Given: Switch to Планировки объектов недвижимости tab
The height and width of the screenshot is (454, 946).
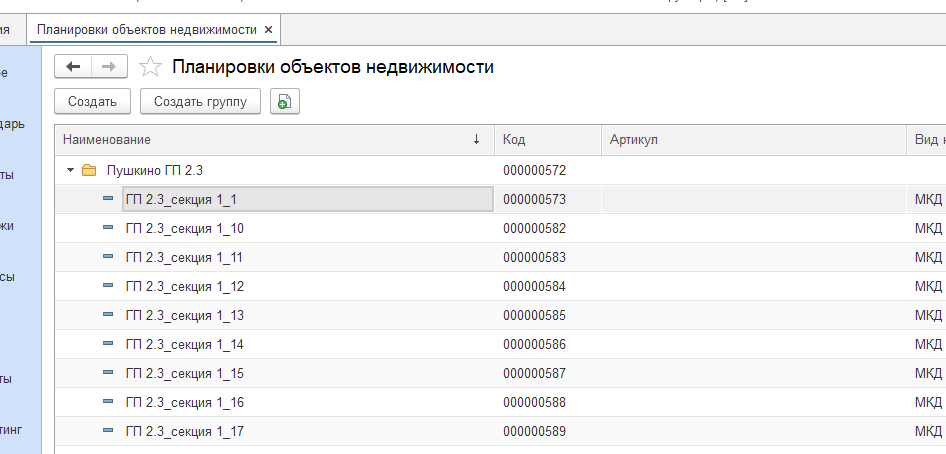Looking at the screenshot, I should [146, 29].
